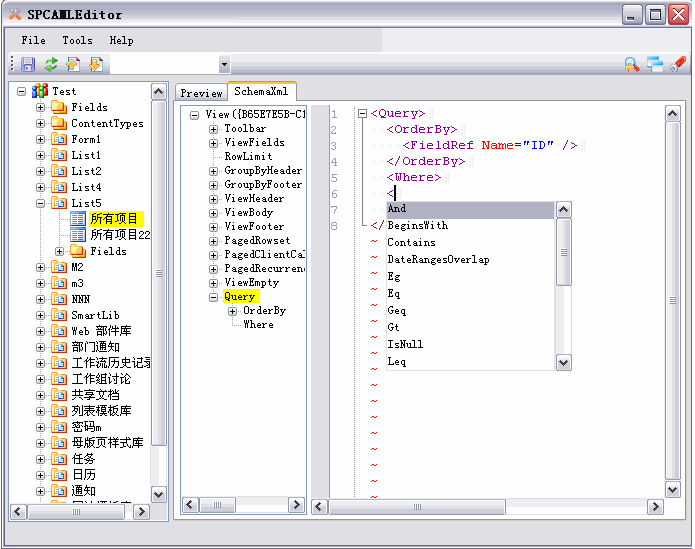Viewport: 695px width, 549px height.
Task: Click the magnifier search icon in toolbar
Action: (632, 65)
